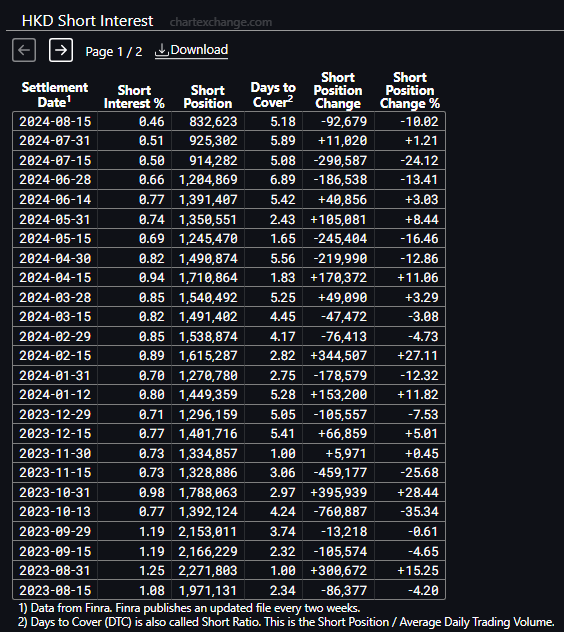Select short position value 1,710,864

pos(208,278)
